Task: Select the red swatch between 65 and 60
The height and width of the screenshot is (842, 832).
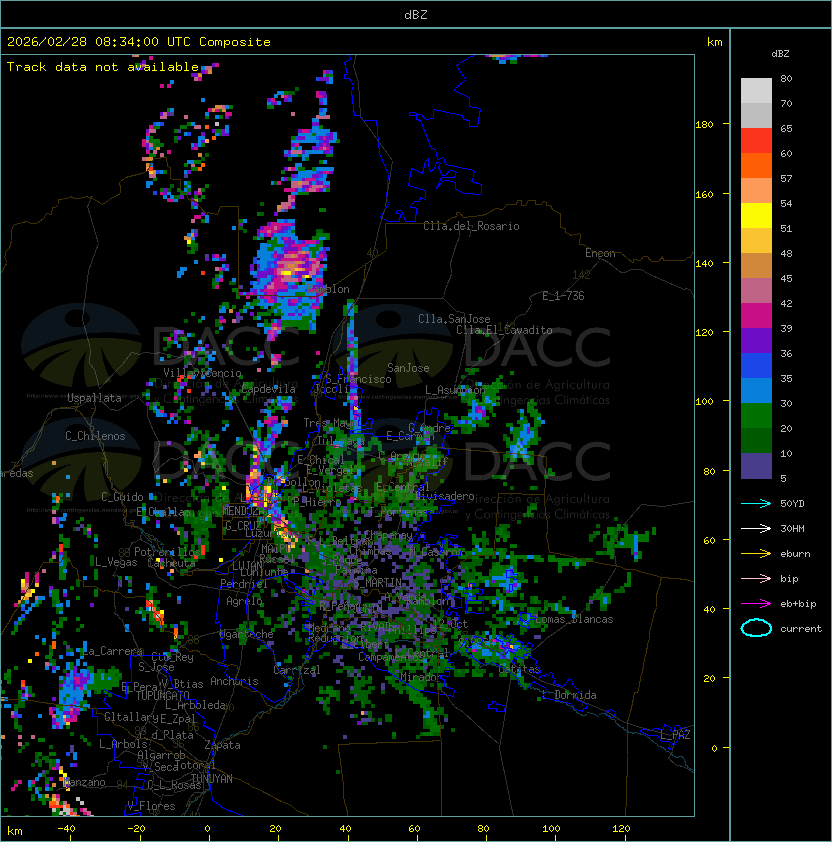Action: tap(756, 141)
